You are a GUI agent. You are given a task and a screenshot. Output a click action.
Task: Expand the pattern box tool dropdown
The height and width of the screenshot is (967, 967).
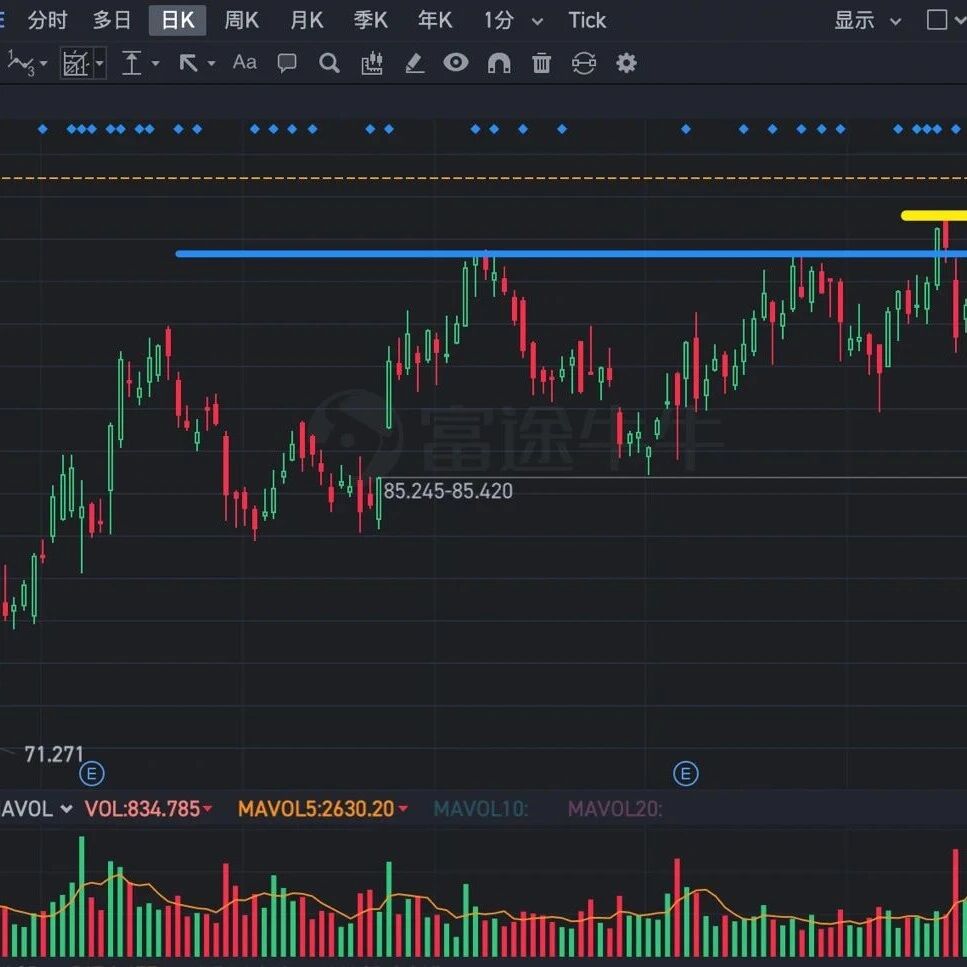(99, 63)
